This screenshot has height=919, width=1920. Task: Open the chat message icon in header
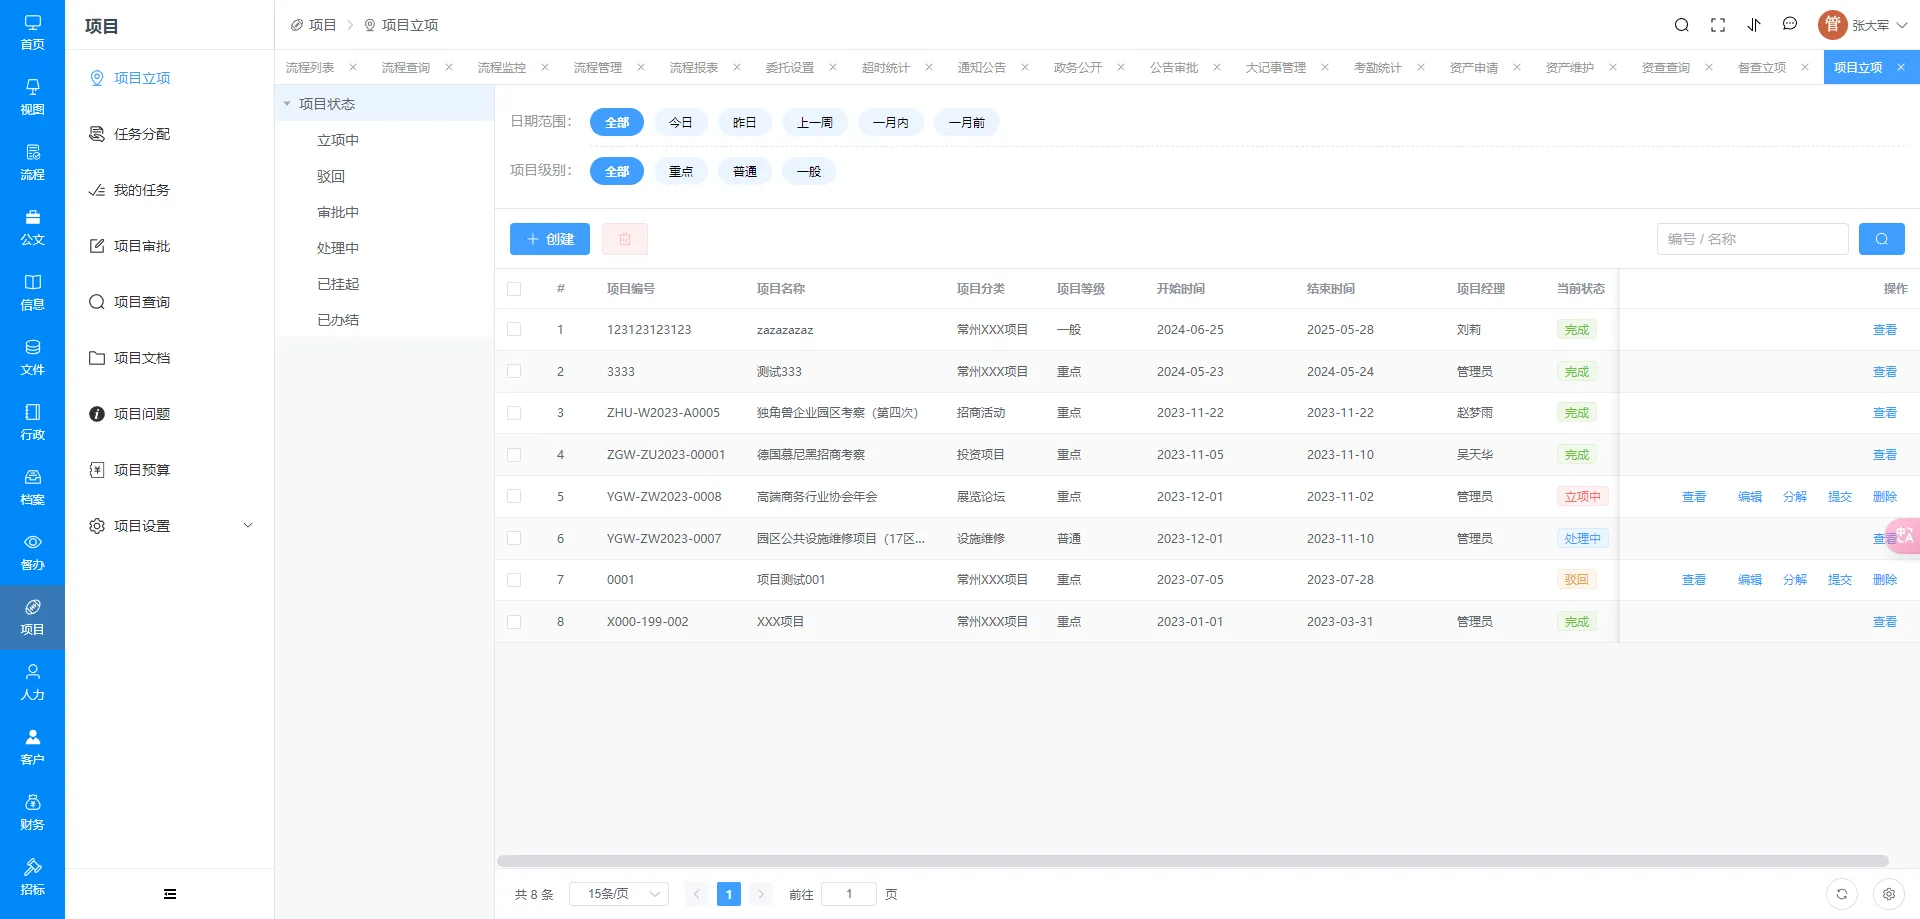click(1790, 25)
